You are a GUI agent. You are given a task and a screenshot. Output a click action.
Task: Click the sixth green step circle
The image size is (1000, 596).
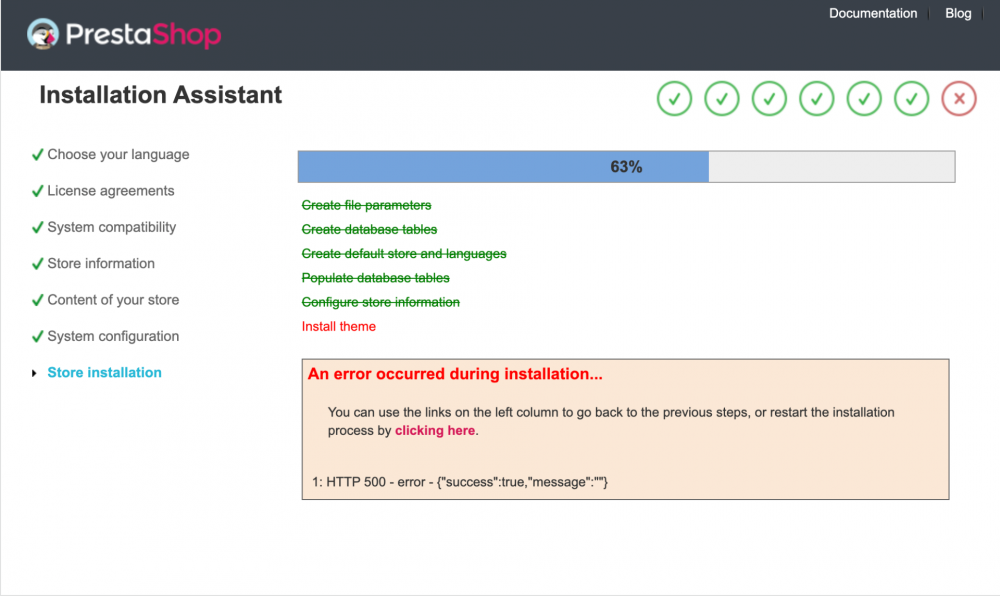pyautogui.click(x=911, y=99)
